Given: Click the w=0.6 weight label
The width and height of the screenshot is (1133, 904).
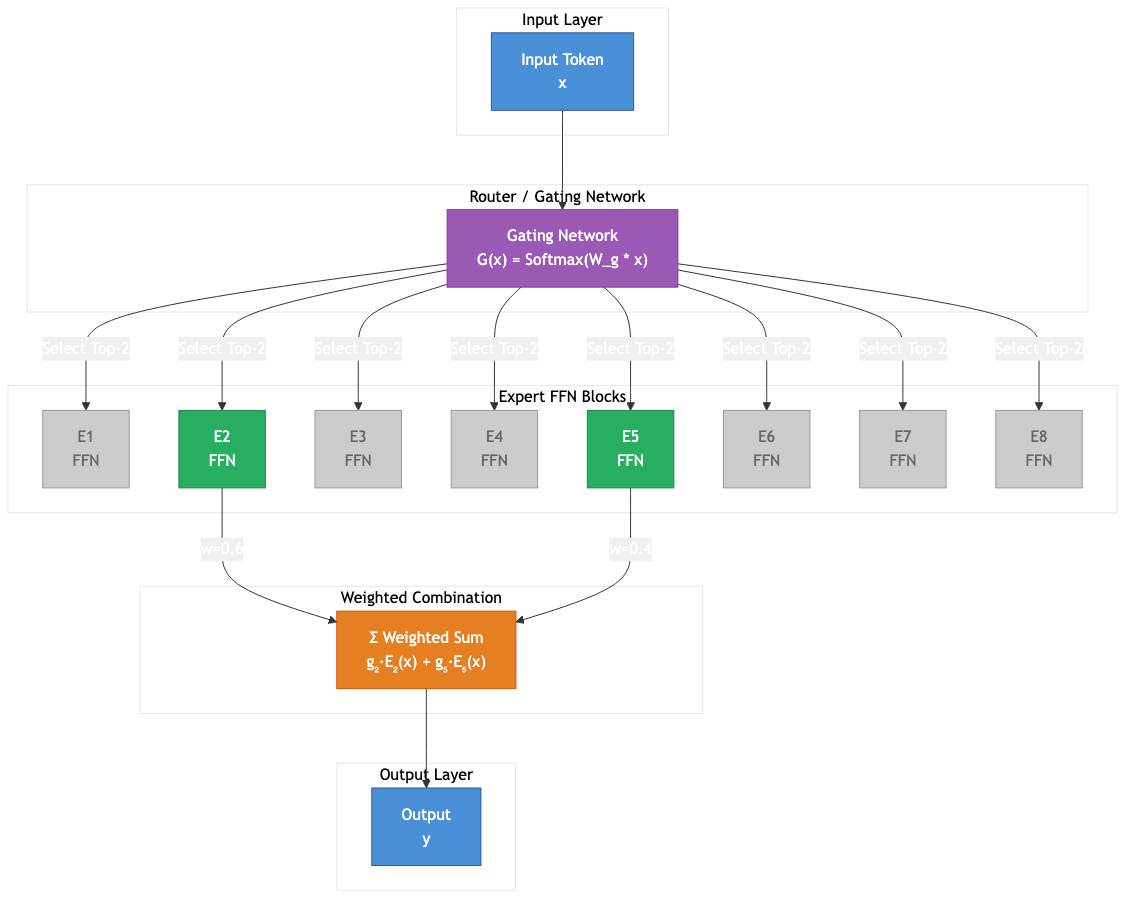Looking at the screenshot, I should coord(223,548).
